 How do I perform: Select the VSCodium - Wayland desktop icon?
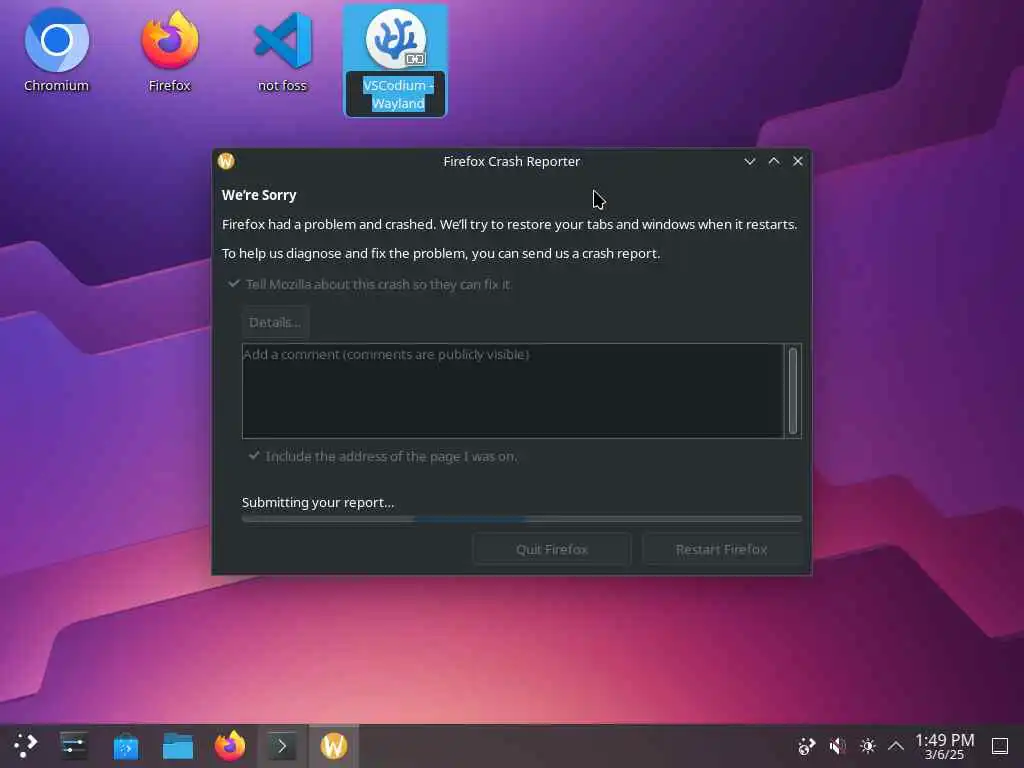(396, 61)
